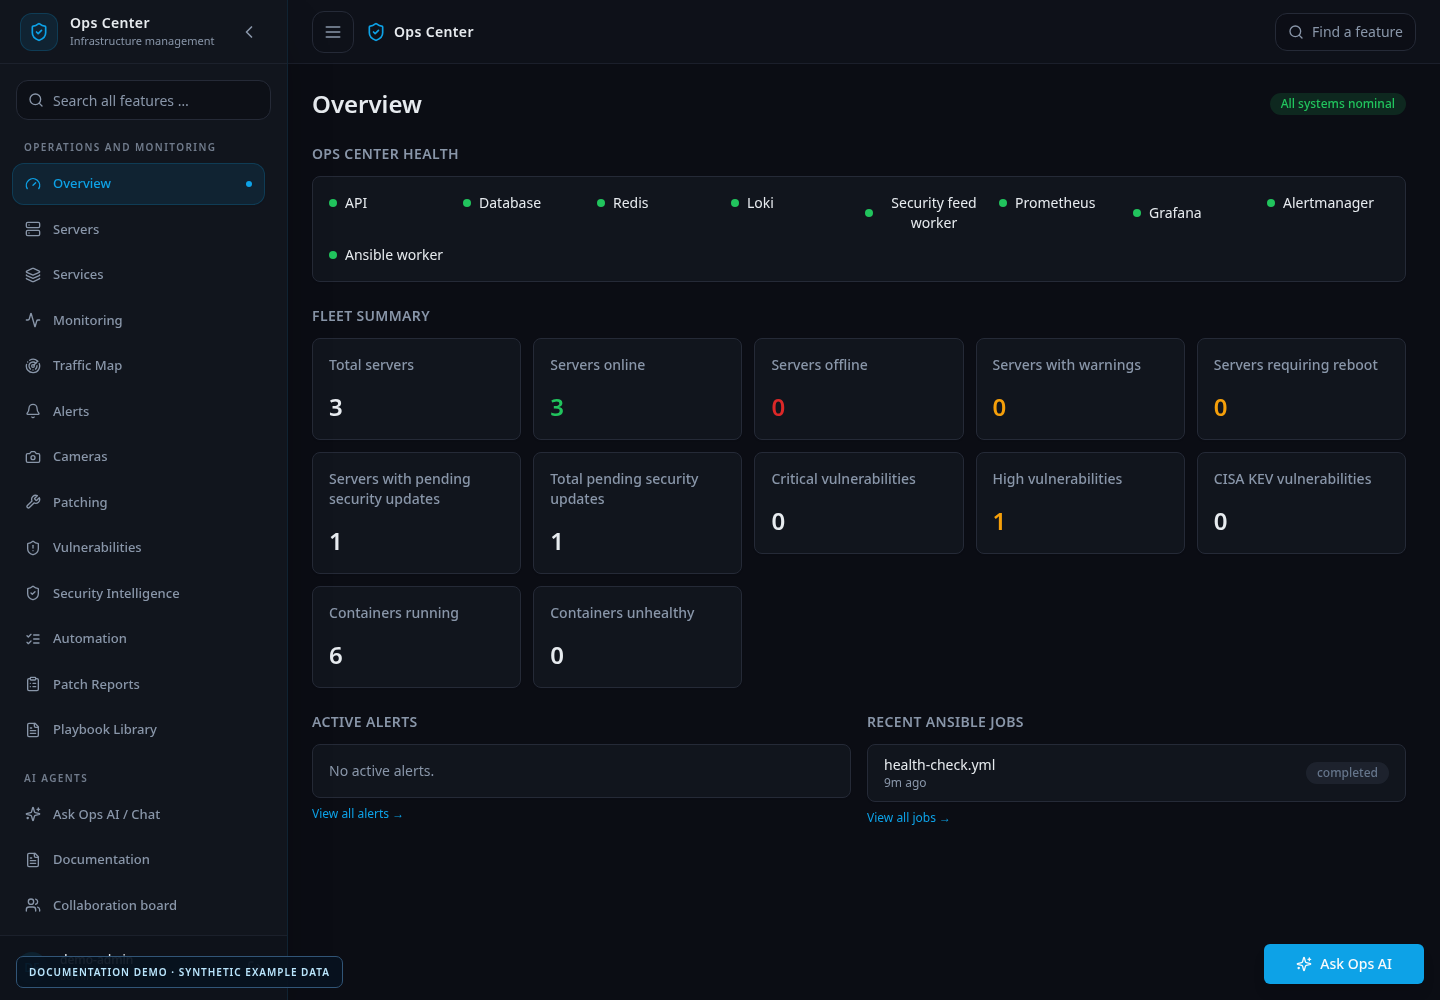Viewport: 1440px width, 1000px height.
Task: Open Documentation page
Action: click(x=138, y=860)
